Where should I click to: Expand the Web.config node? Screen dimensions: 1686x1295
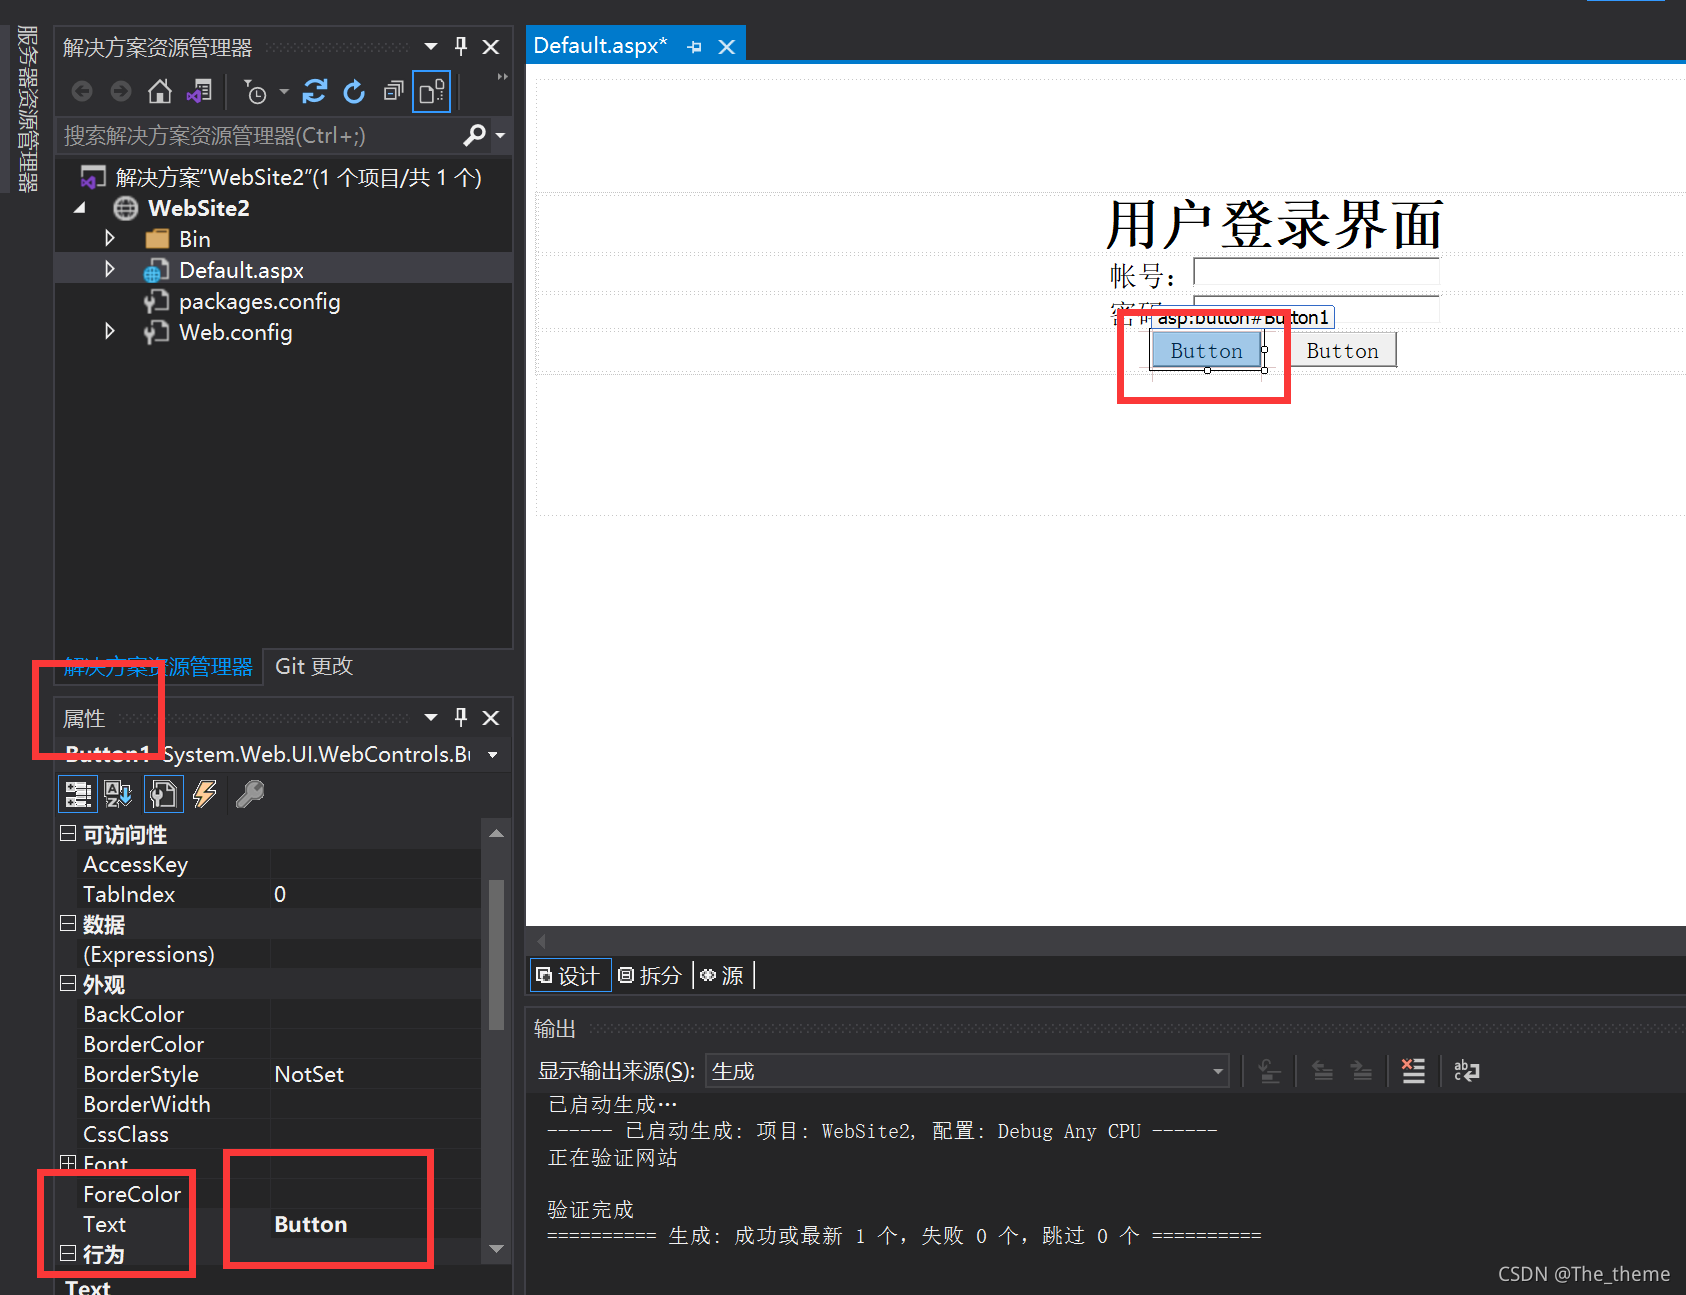coord(110,331)
